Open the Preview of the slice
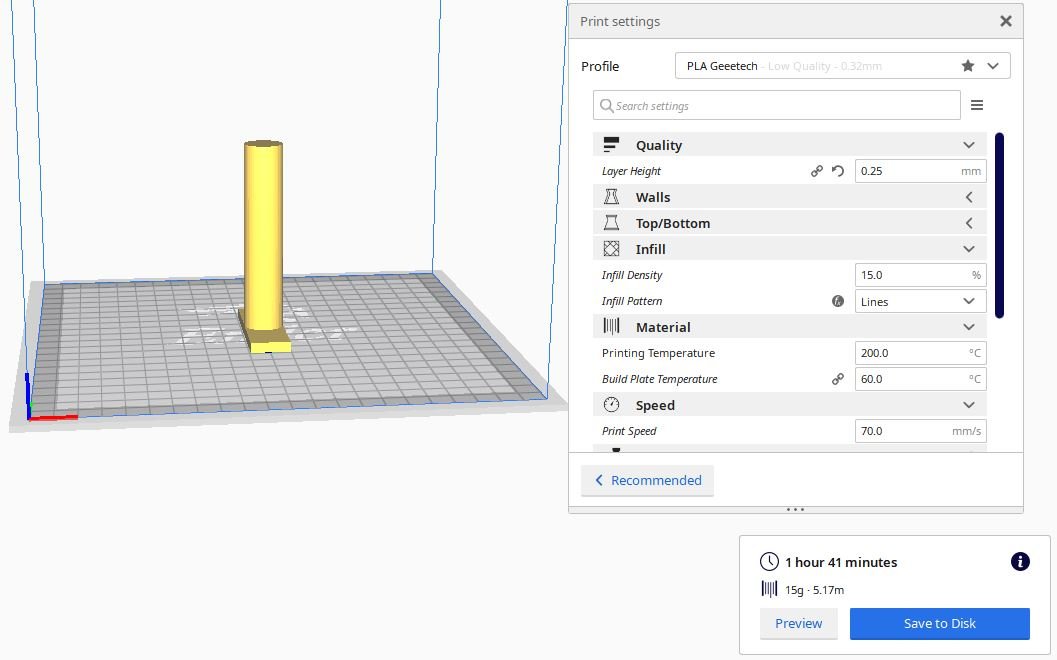The image size is (1057, 660). (x=798, y=624)
